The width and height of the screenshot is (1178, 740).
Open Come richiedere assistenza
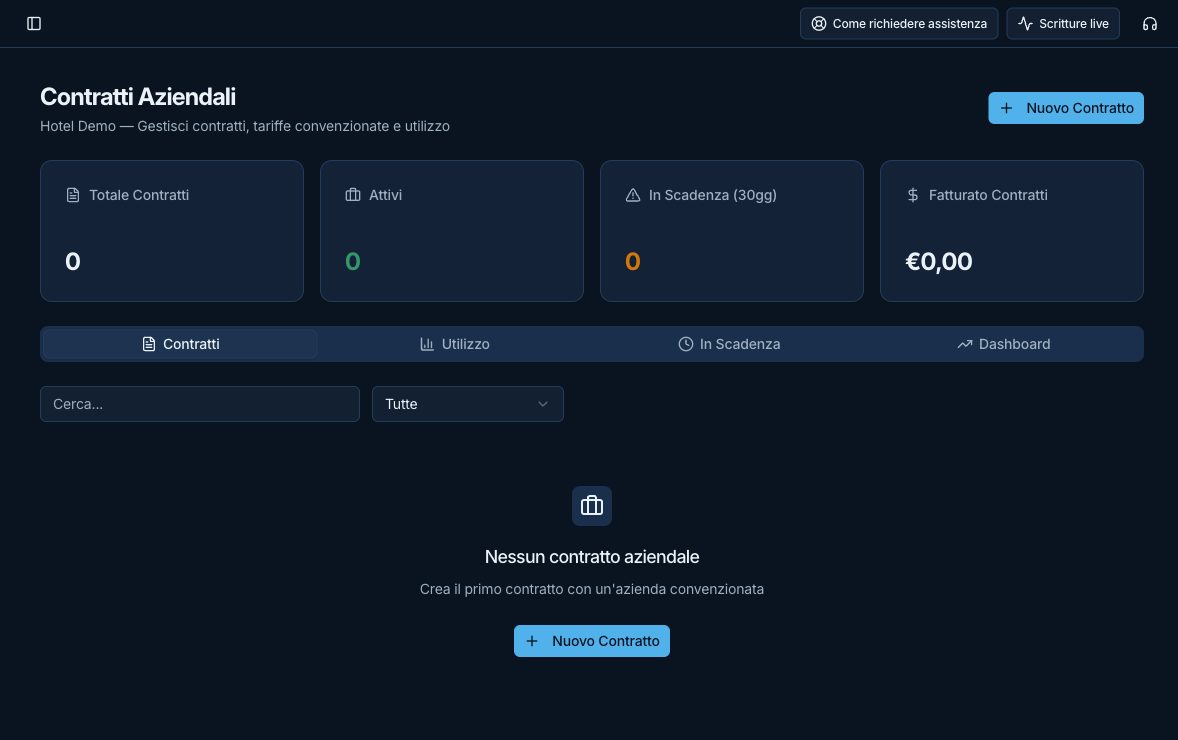pos(899,23)
